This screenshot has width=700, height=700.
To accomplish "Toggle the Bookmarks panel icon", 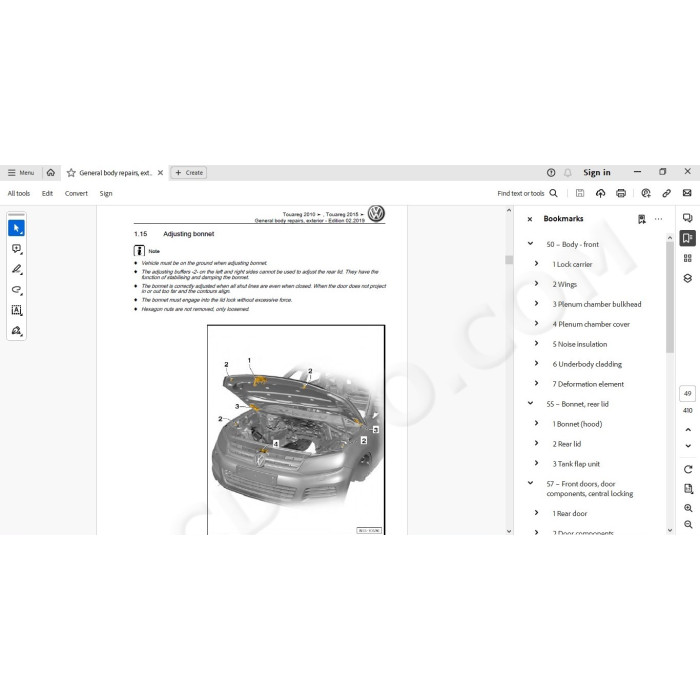I will click(688, 238).
